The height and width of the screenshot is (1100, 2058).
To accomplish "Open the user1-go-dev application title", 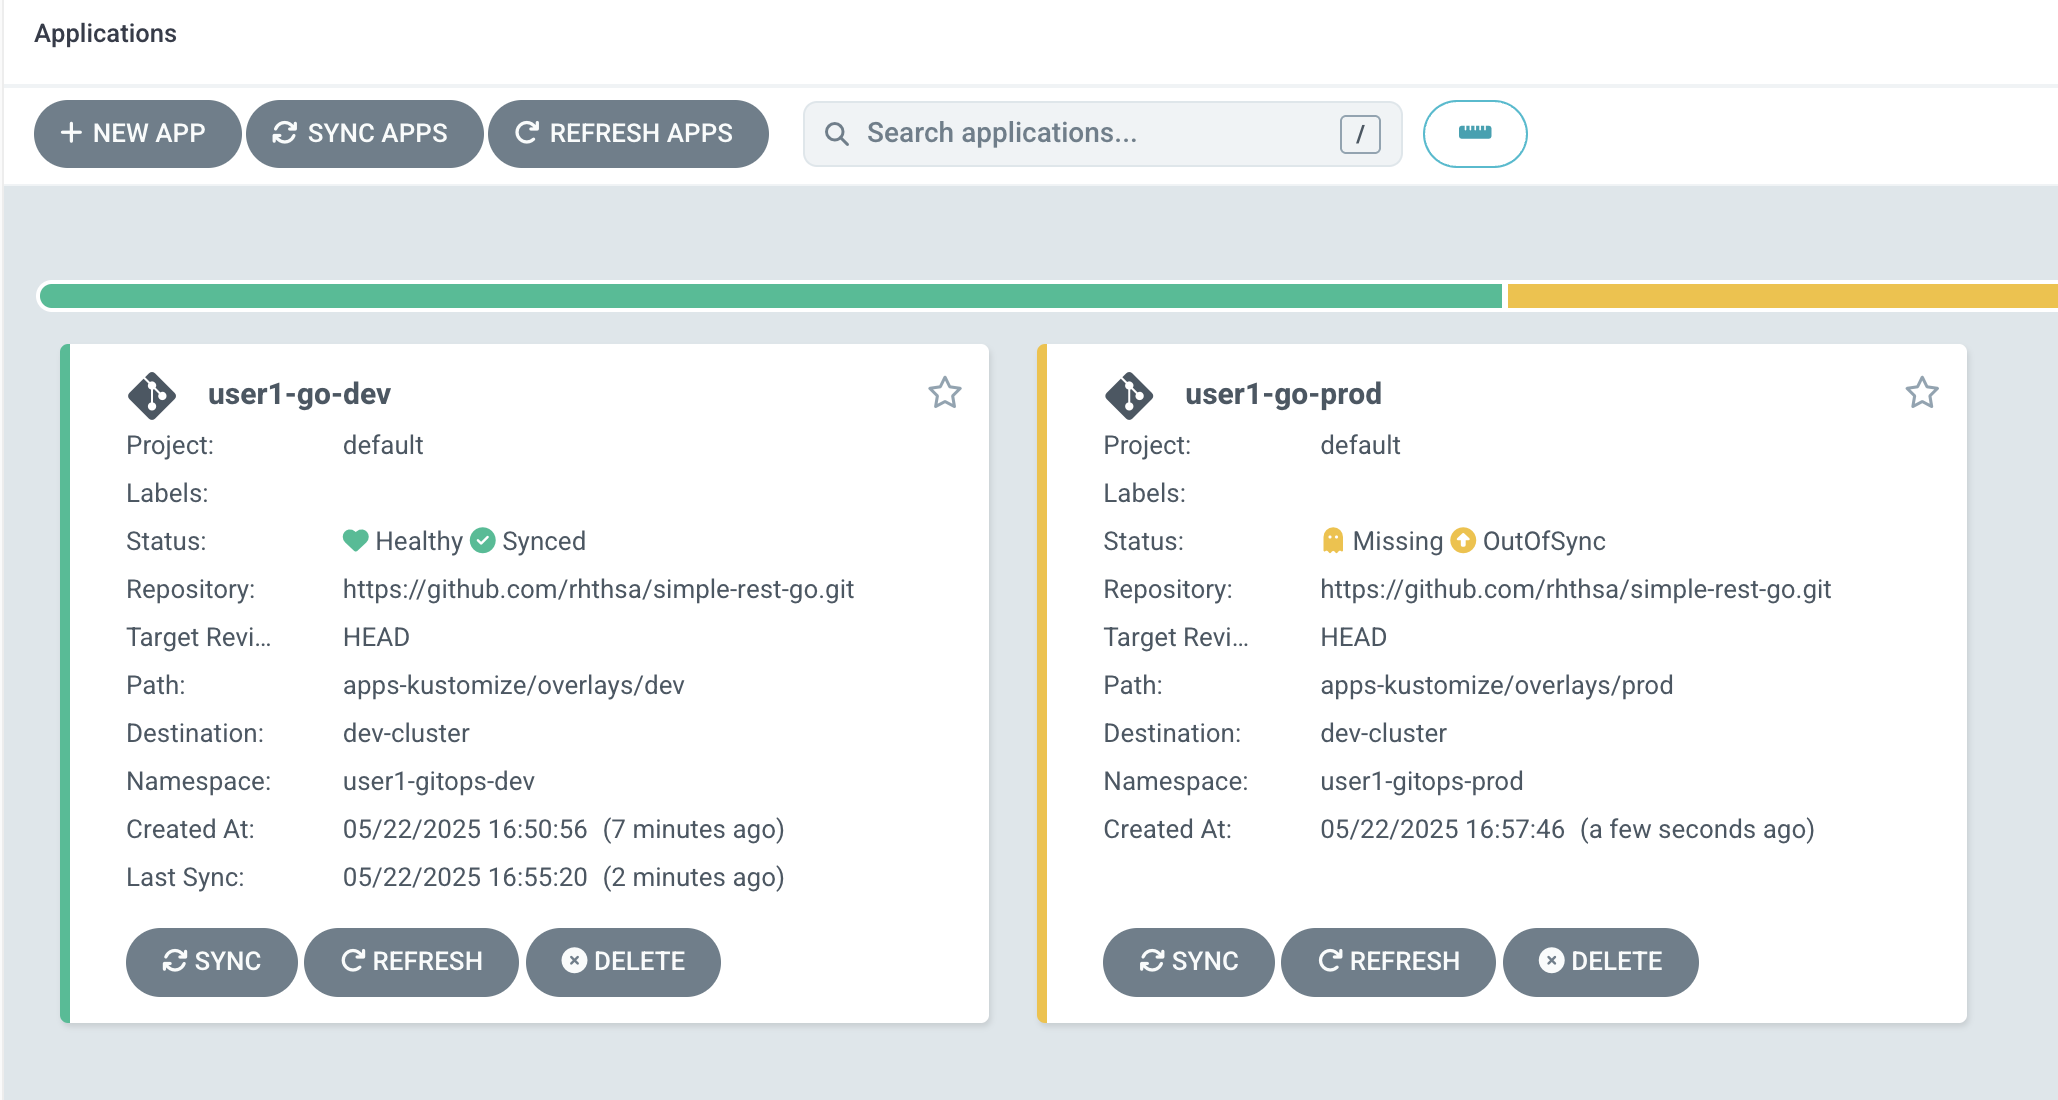I will [x=299, y=394].
